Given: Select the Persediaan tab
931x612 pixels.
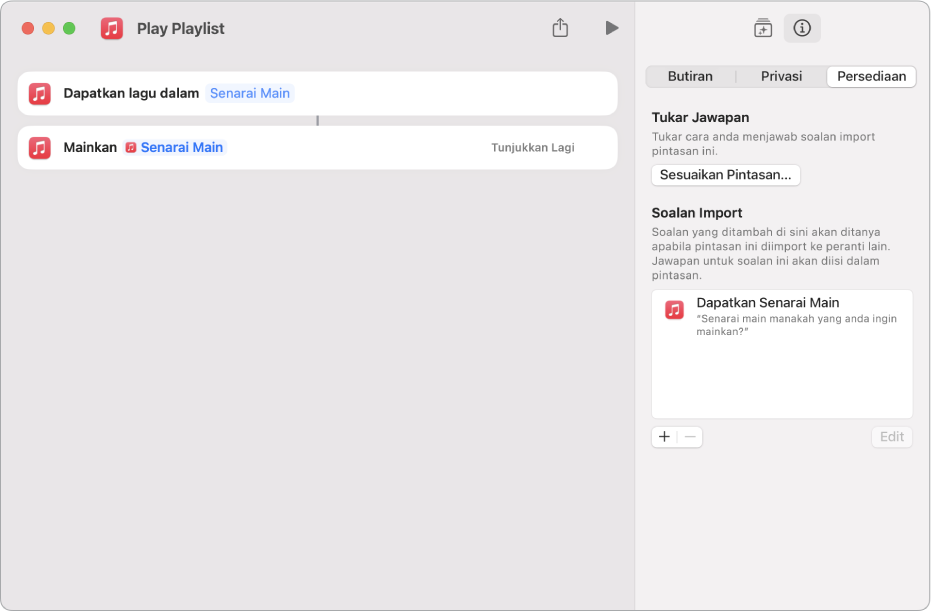Looking at the screenshot, I should click(x=871, y=77).
